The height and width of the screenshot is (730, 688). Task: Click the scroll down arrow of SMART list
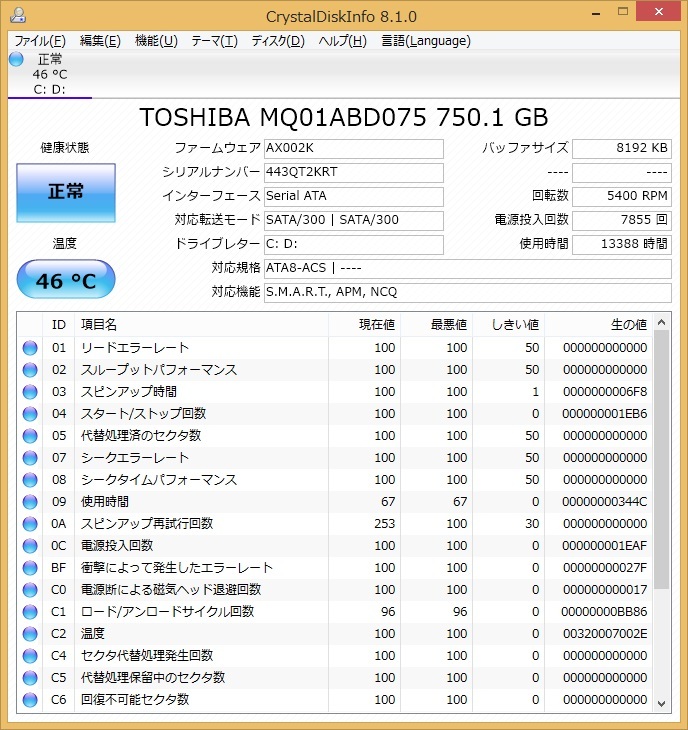[661, 703]
